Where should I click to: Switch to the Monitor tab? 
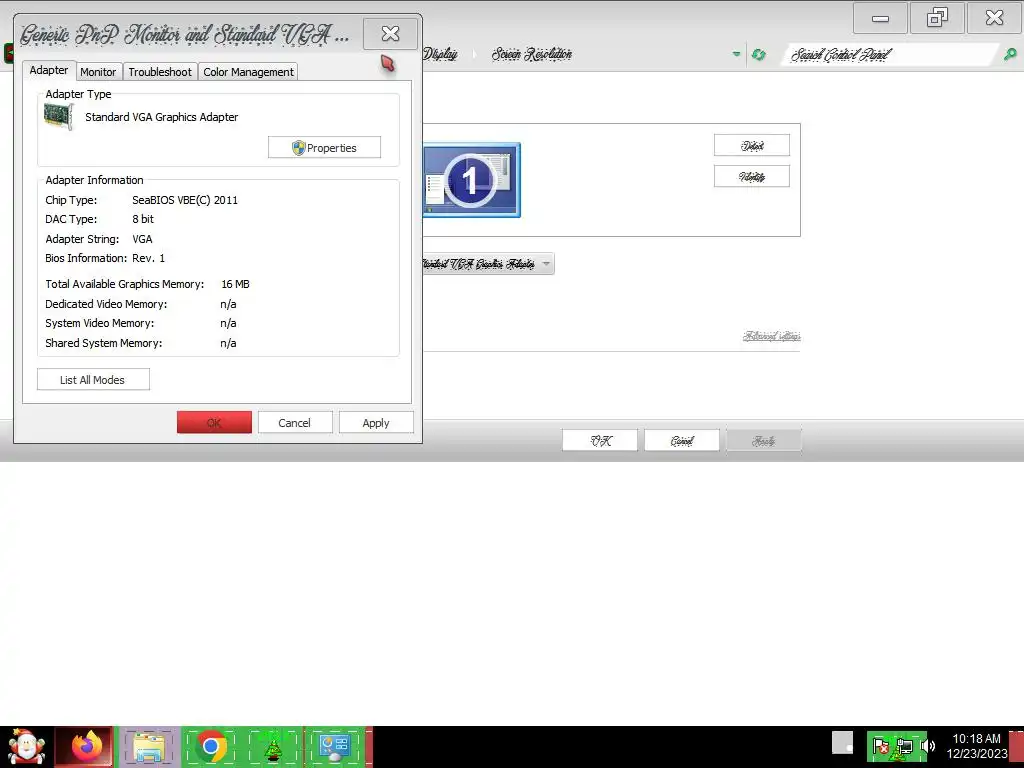tap(98, 72)
